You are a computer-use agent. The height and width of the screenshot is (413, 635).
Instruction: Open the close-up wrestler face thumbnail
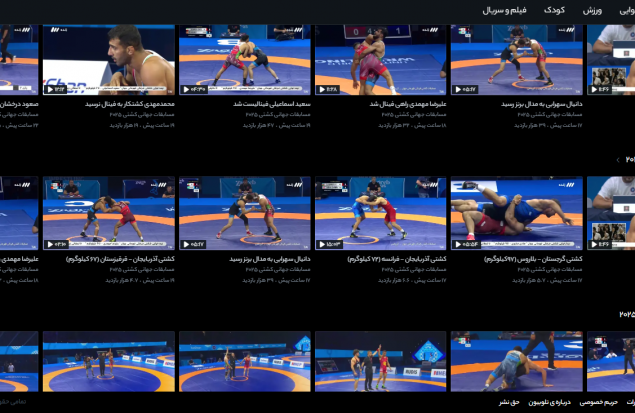point(109,60)
